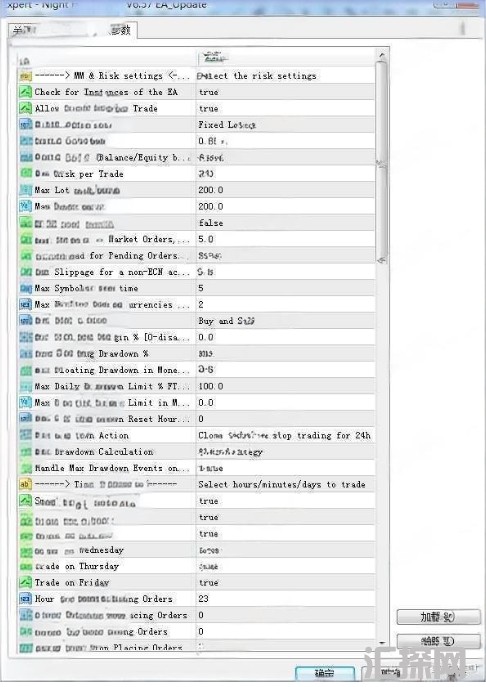This screenshot has height=687, width=486.
Task: Click the value 23 on the Hour Orders row
Action: (203, 598)
